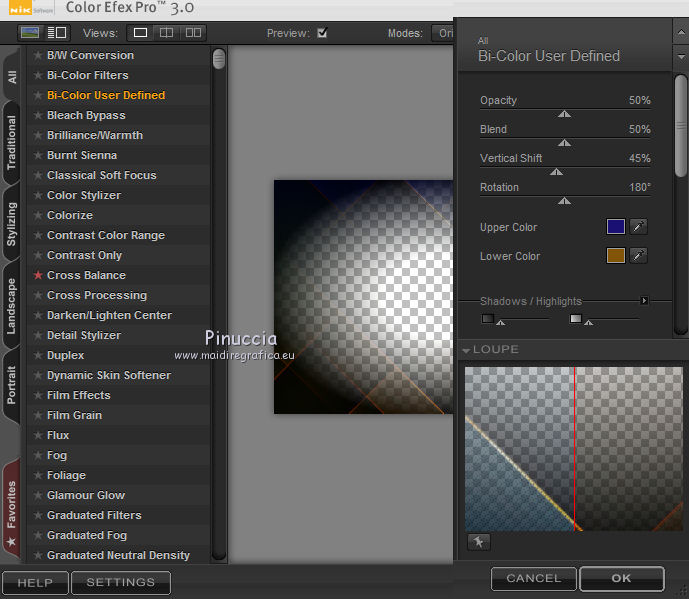
Task: Toggle the Preview checkbox
Action: point(322,33)
